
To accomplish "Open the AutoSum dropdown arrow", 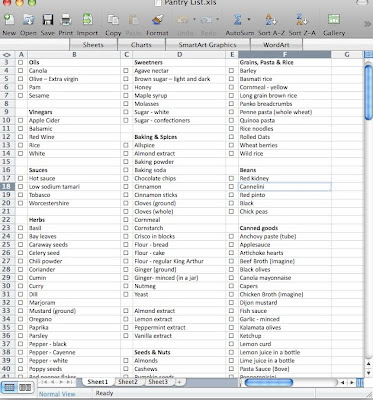I will tap(248, 19).
